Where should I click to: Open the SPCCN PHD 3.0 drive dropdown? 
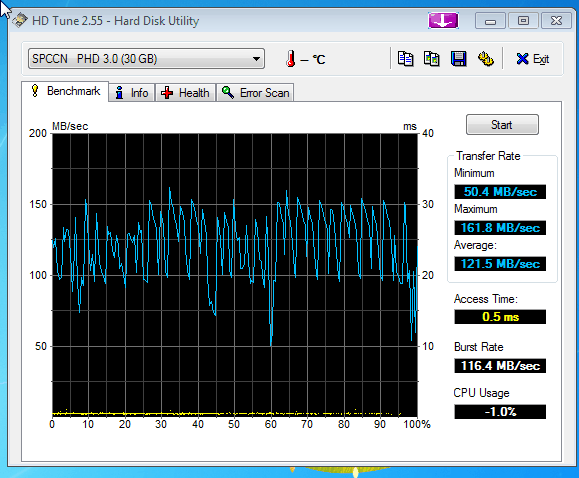146,58
